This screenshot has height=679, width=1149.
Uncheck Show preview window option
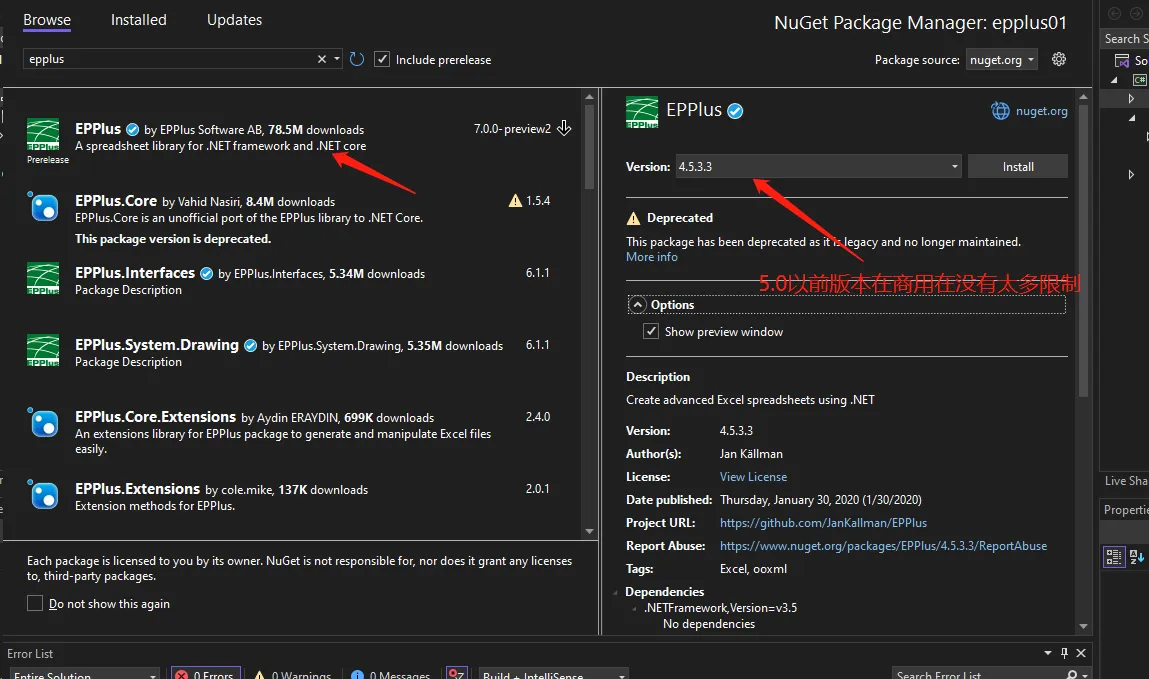[651, 331]
